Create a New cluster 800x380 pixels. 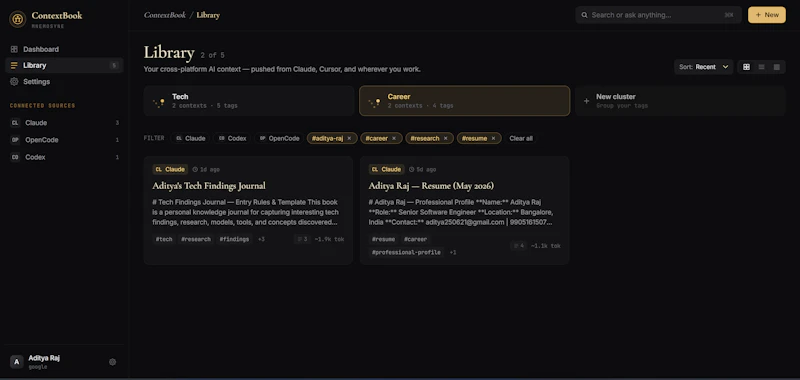680,100
